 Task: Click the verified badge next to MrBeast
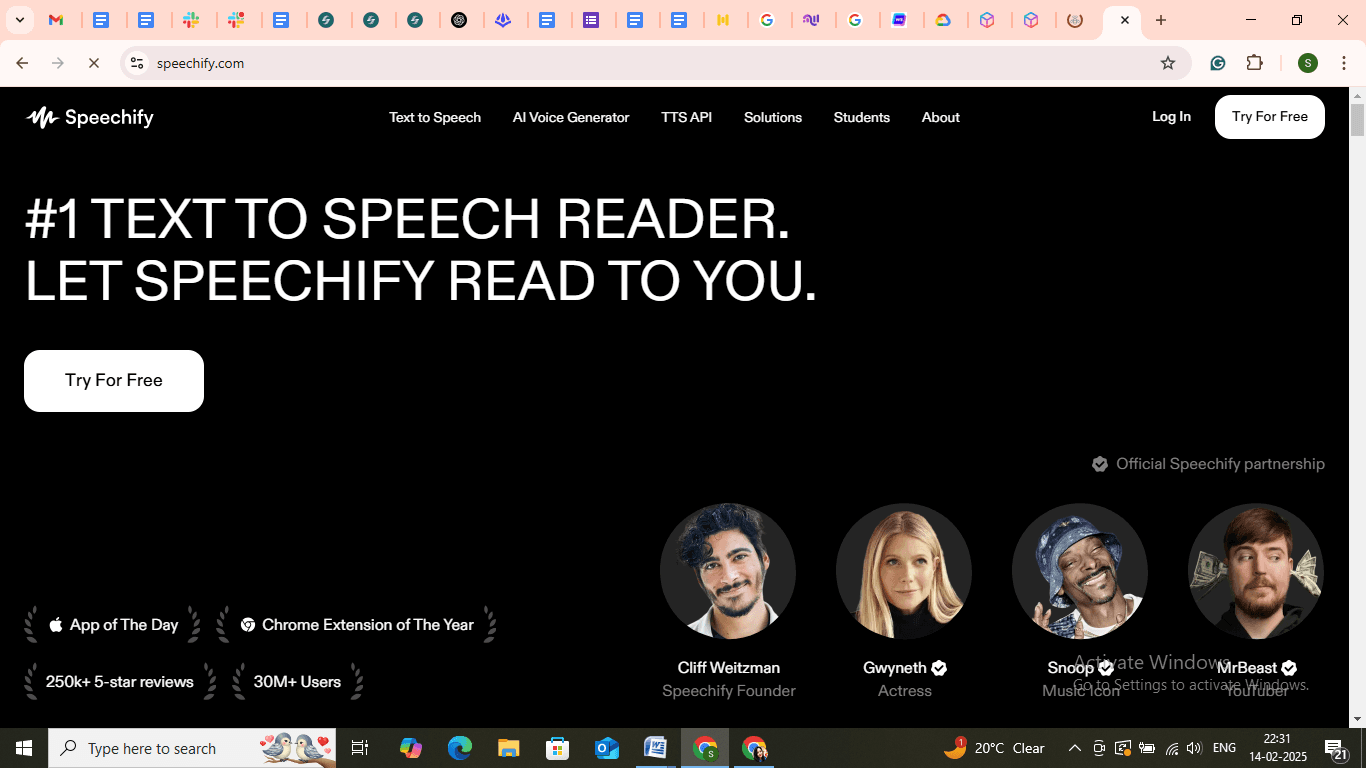(1289, 668)
